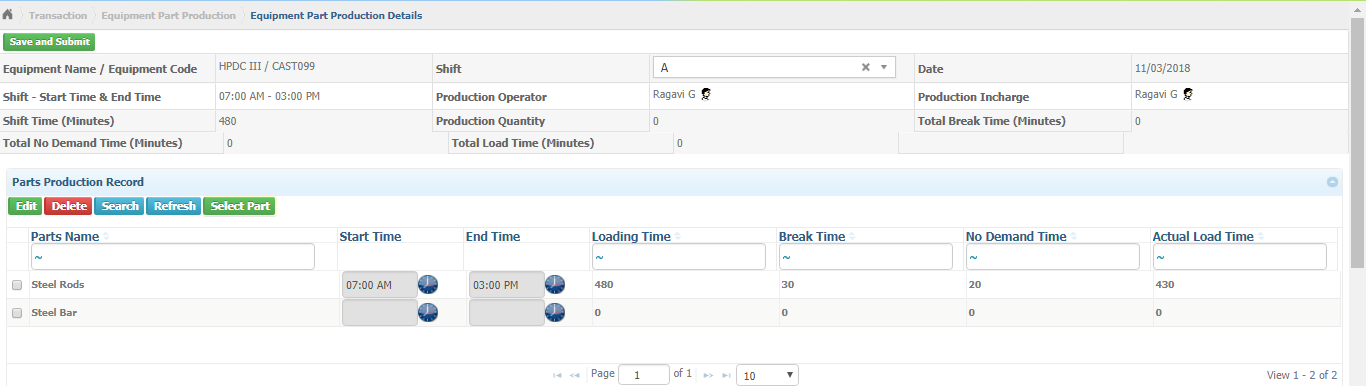The height and width of the screenshot is (386, 1366).
Task: Open the Shift dropdown arrow
Action: 884,67
